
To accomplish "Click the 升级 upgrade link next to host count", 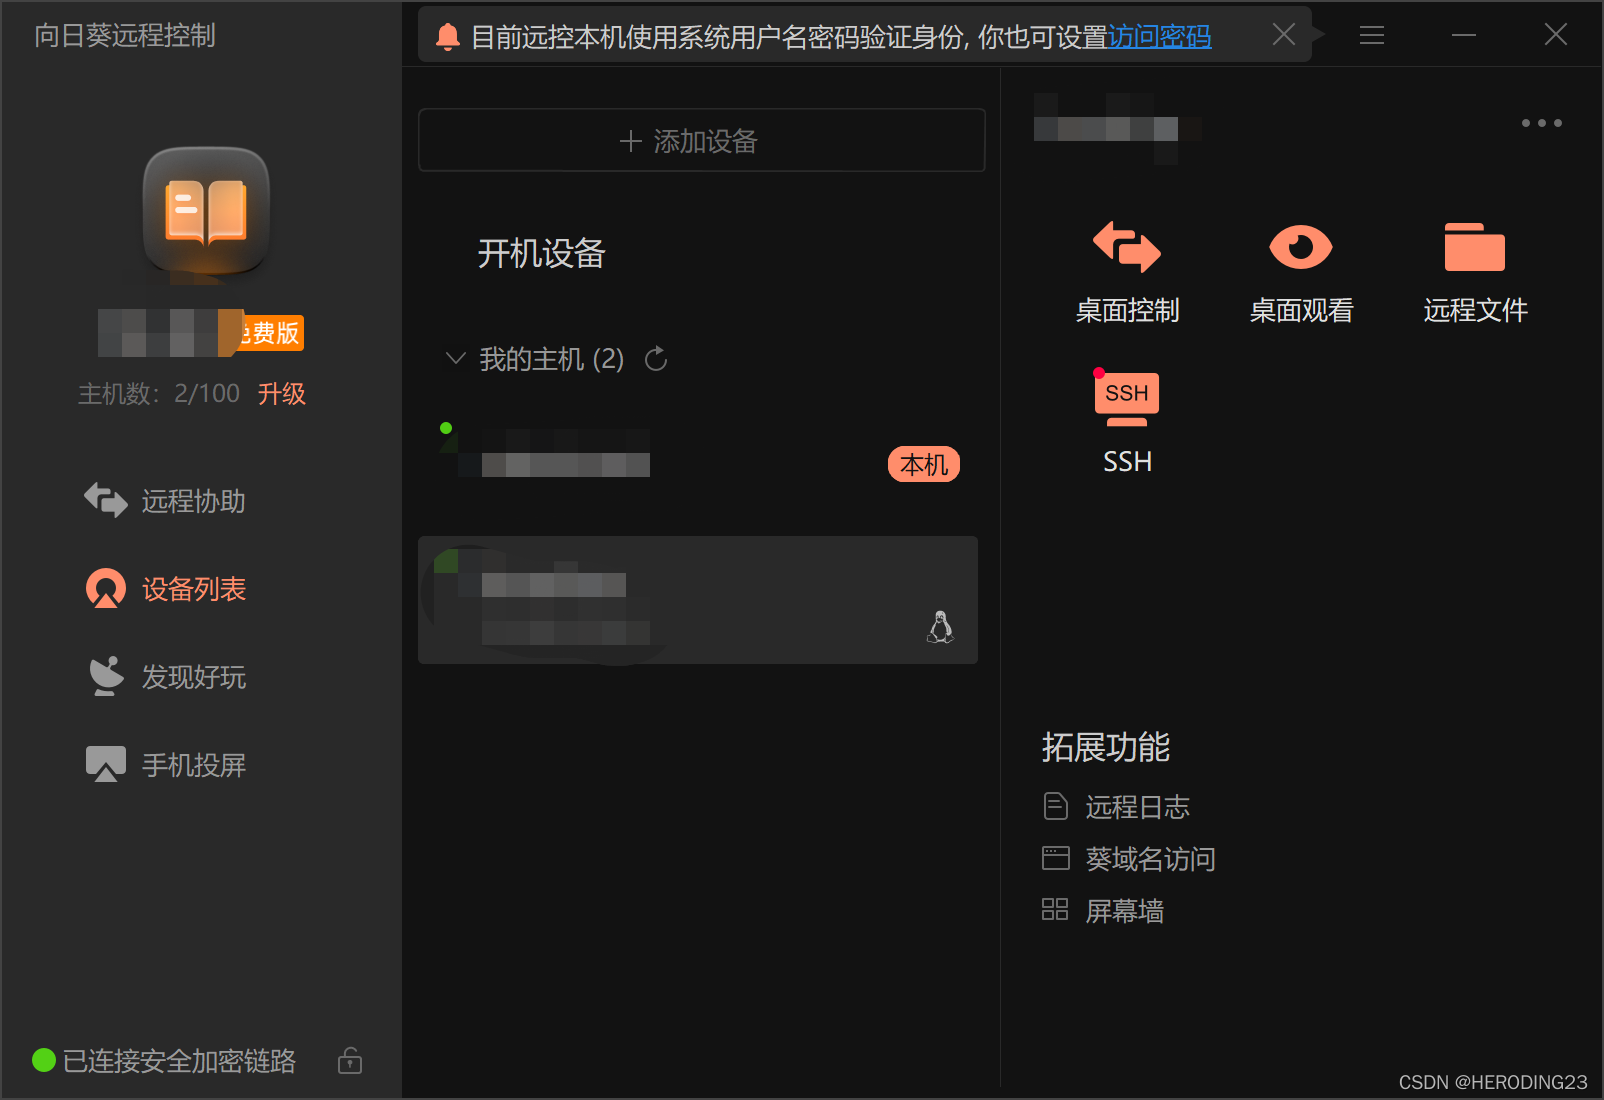I will click(282, 394).
